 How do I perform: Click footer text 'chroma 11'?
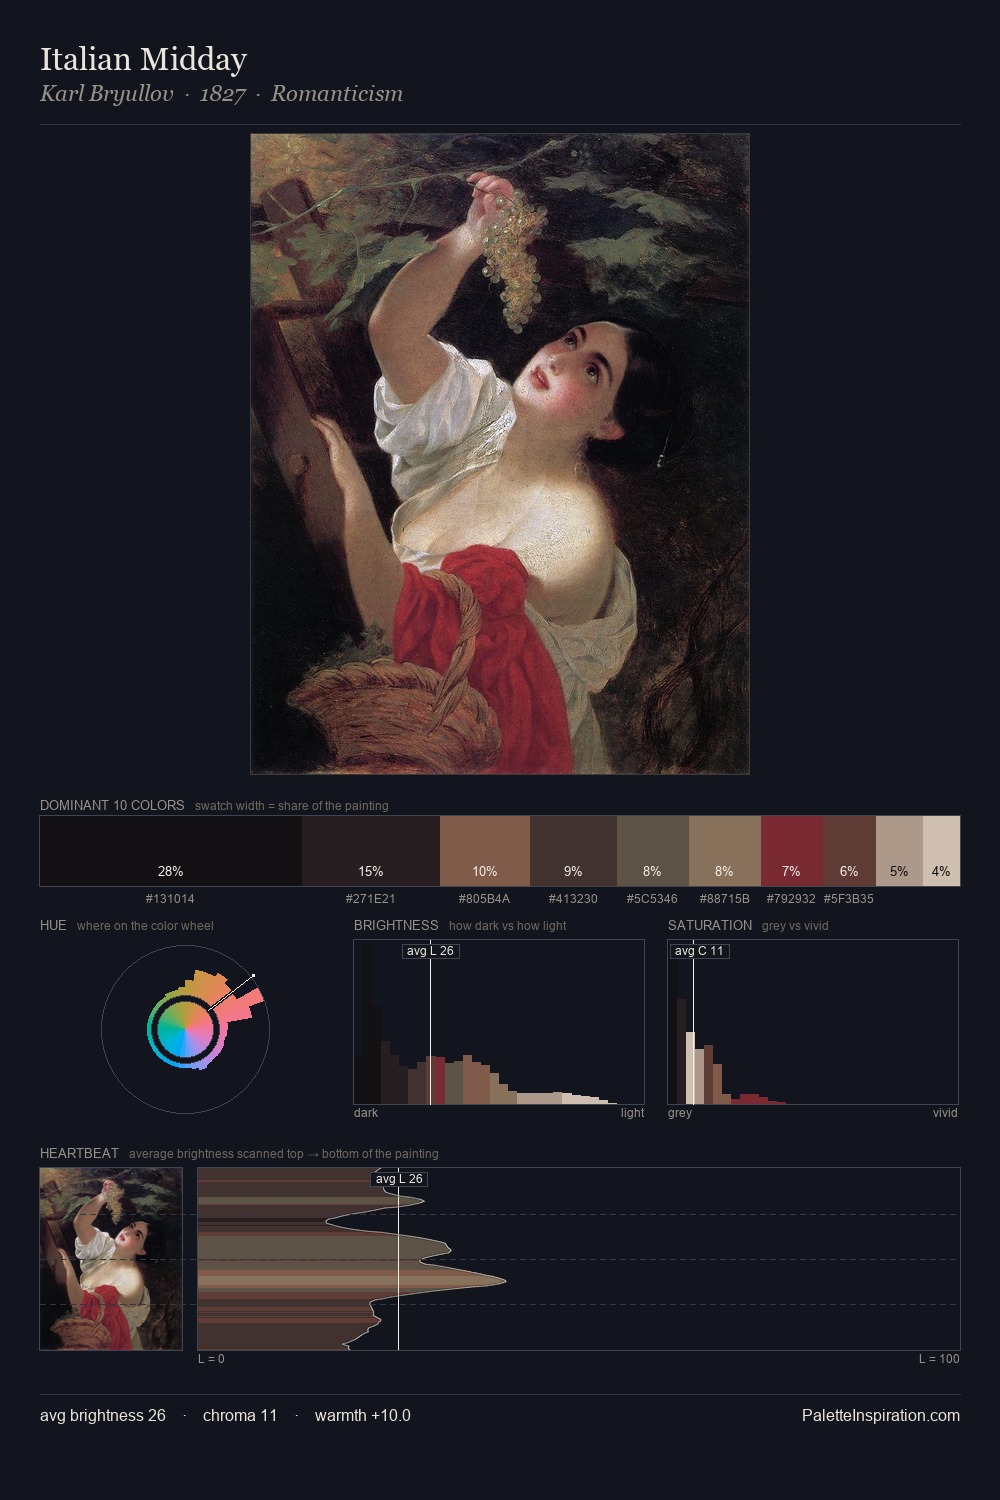click(240, 1416)
